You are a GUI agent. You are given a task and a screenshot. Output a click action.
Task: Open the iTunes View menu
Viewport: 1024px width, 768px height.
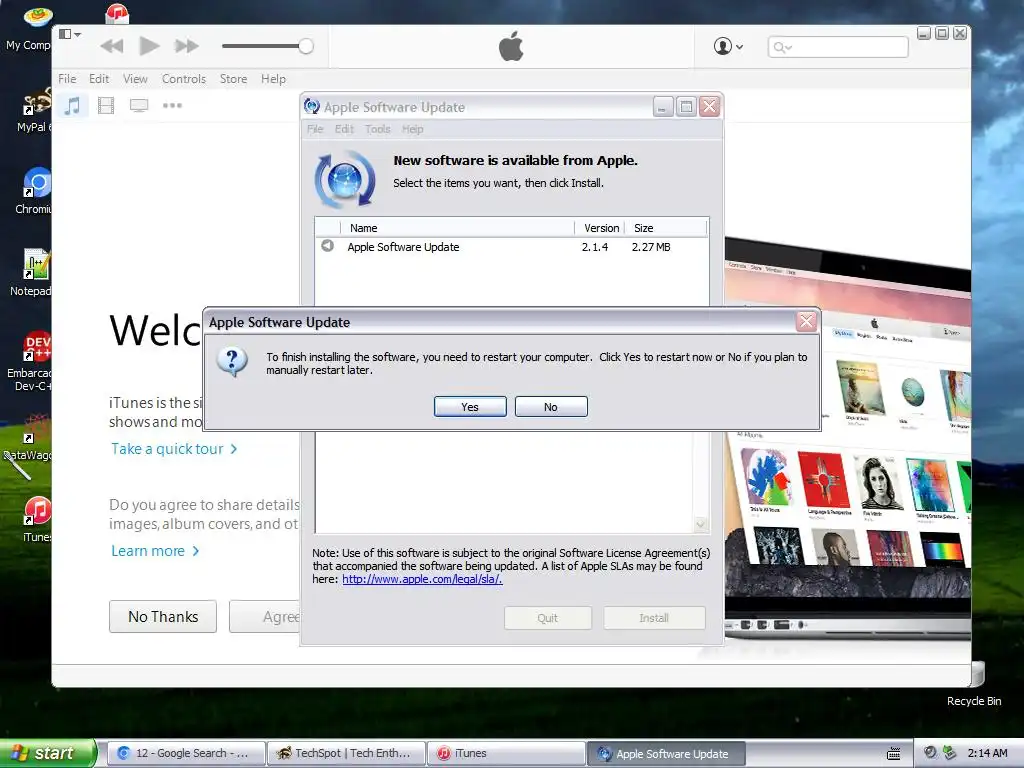135,79
